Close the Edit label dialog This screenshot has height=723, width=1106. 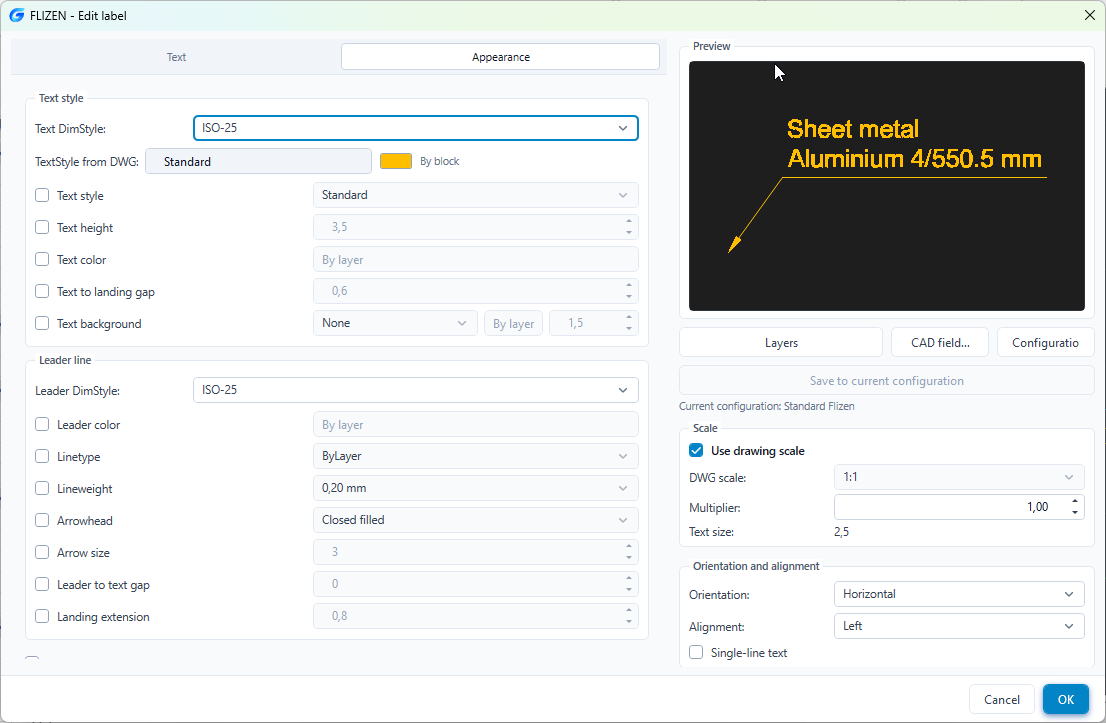1089,16
